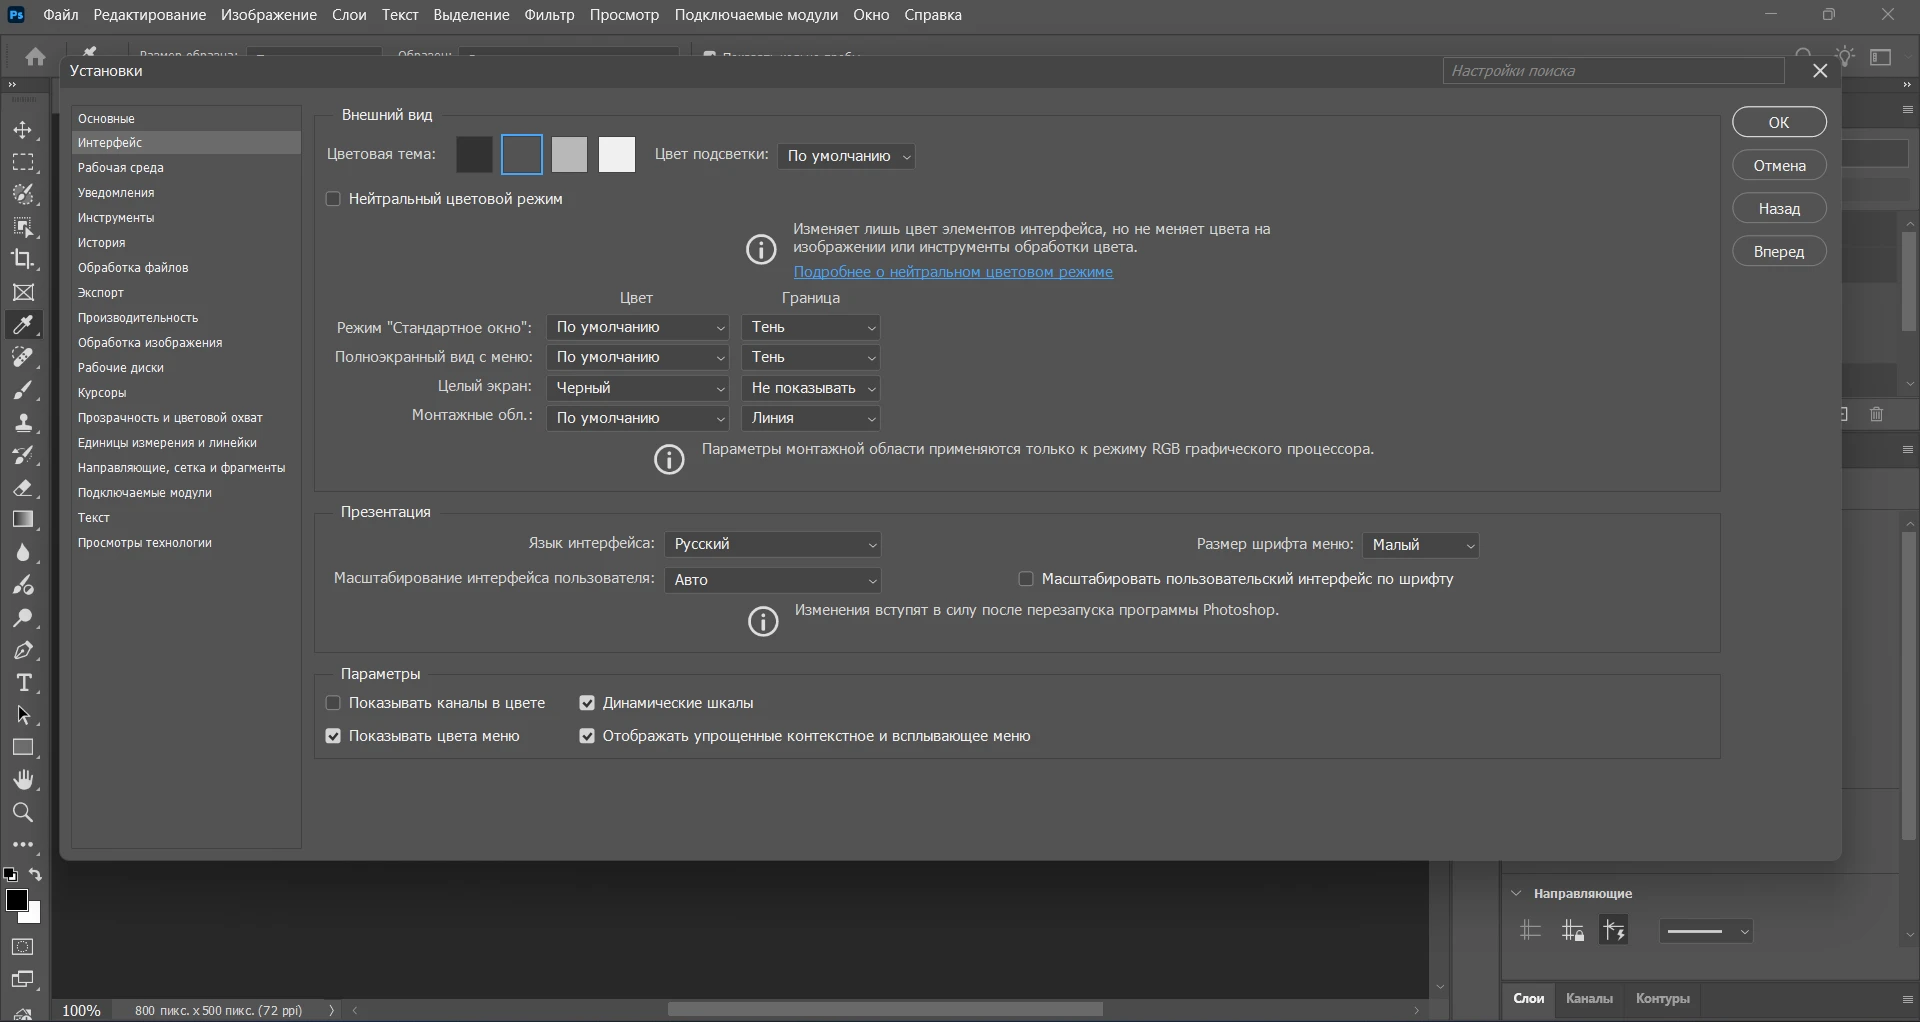Select the Hand tool
Screen dimensions: 1920x1022
pos(23,780)
